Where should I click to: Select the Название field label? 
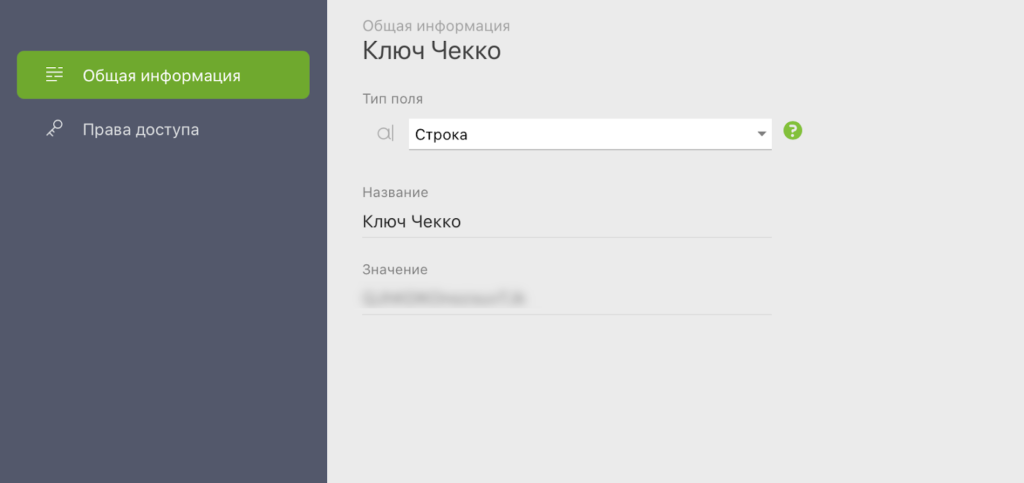tap(395, 192)
